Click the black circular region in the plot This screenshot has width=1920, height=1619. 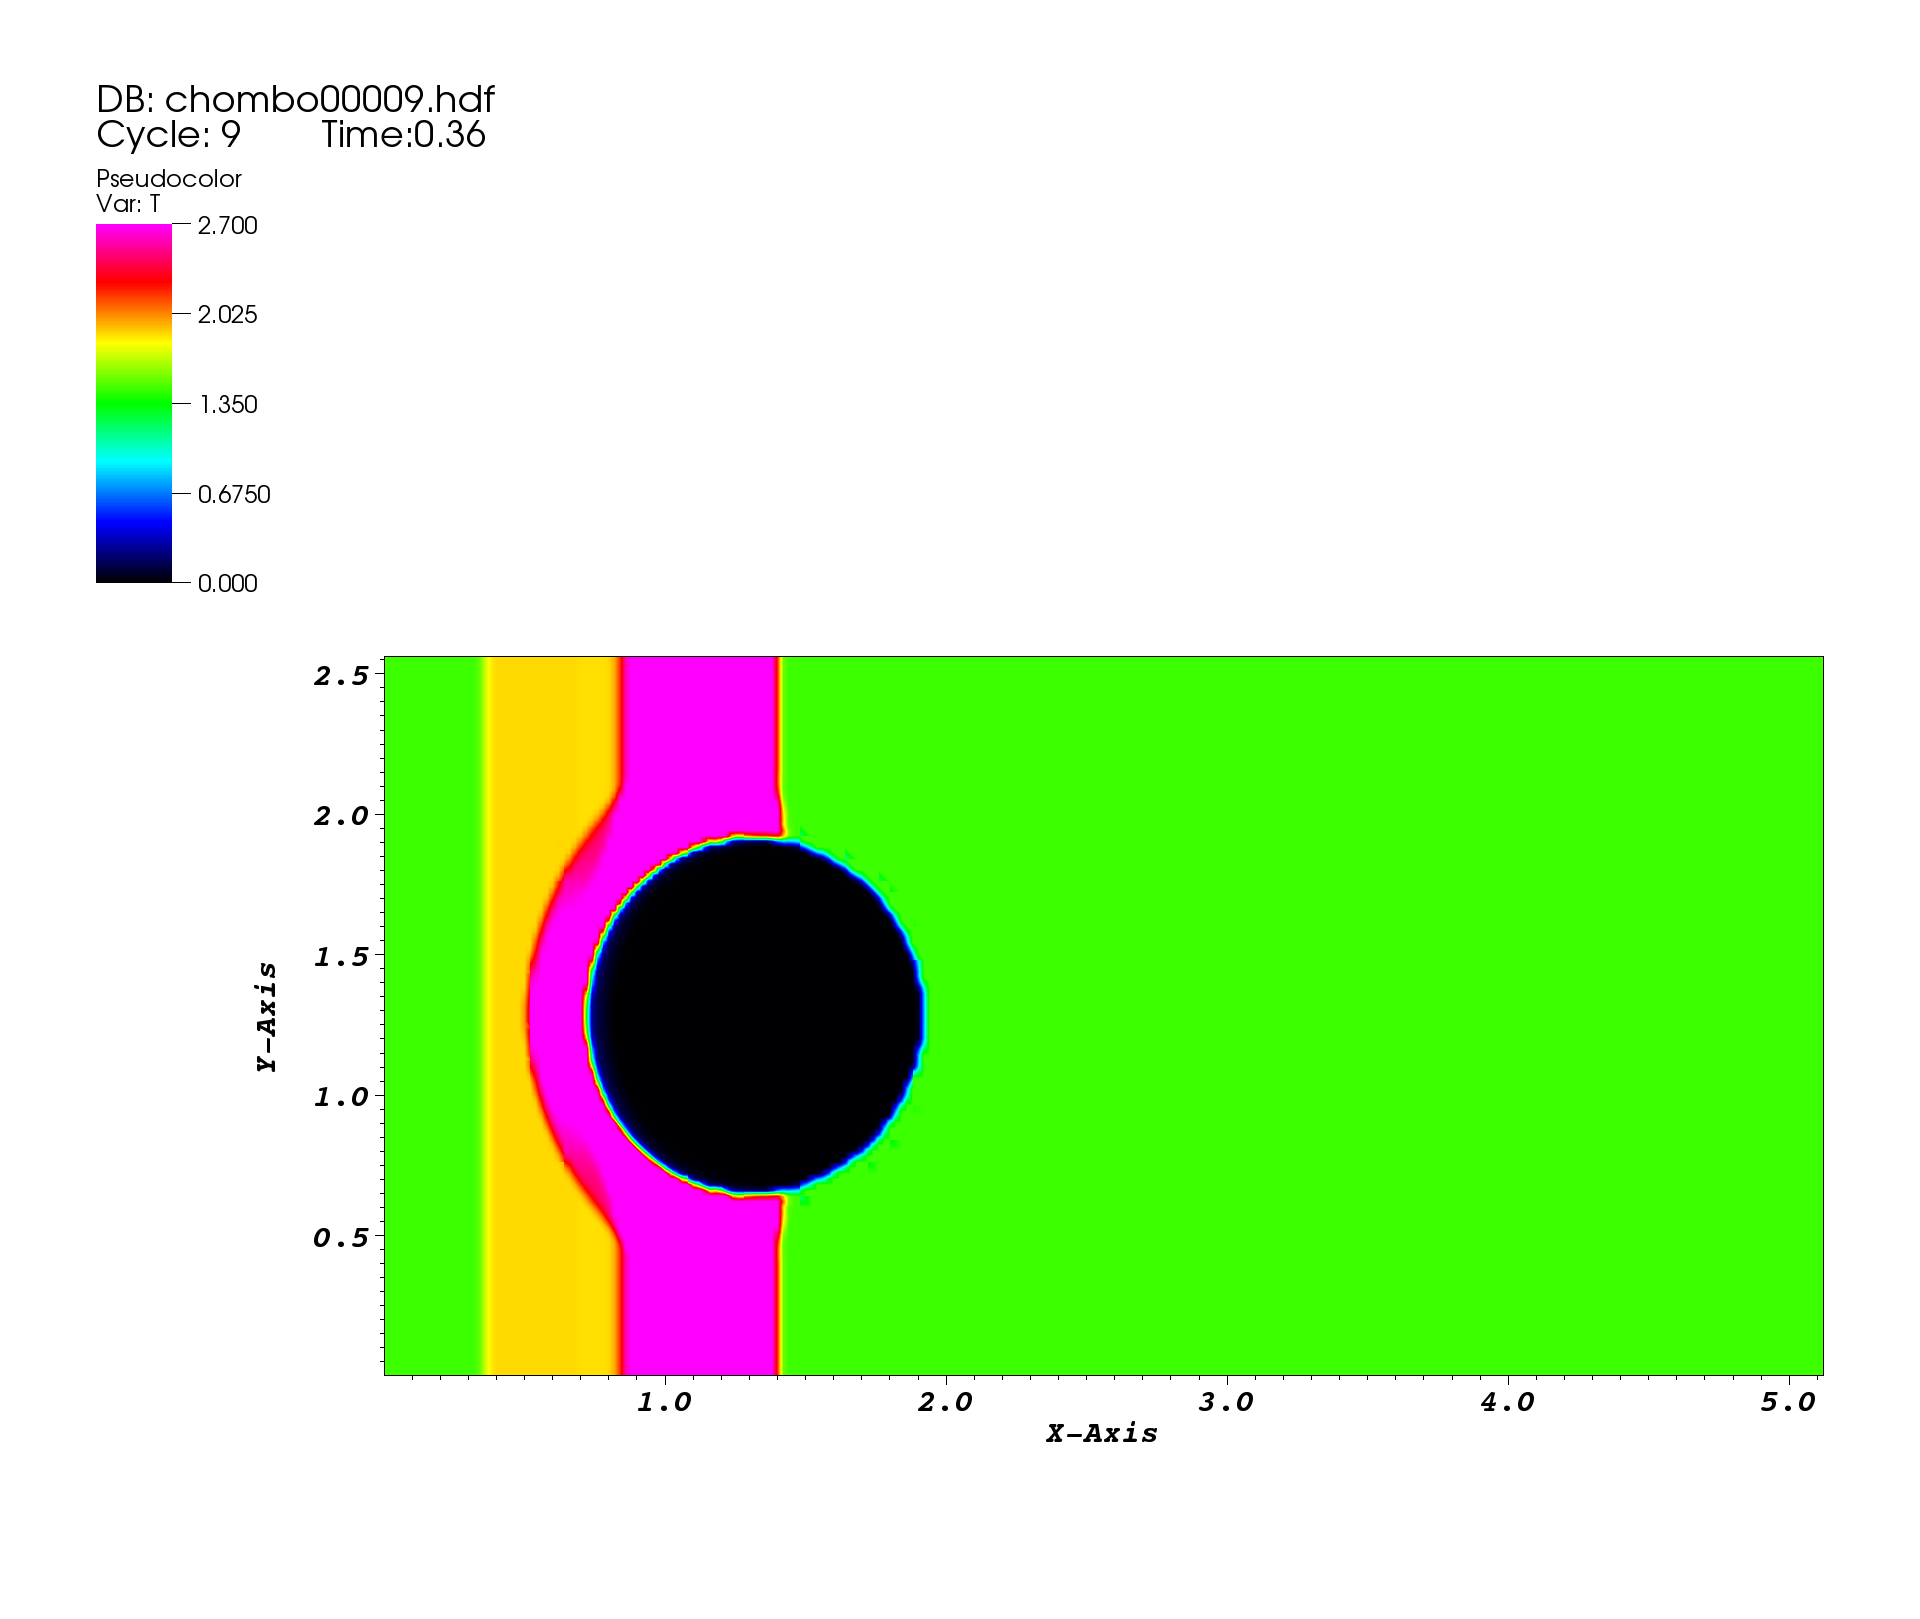tap(756, 1016)
